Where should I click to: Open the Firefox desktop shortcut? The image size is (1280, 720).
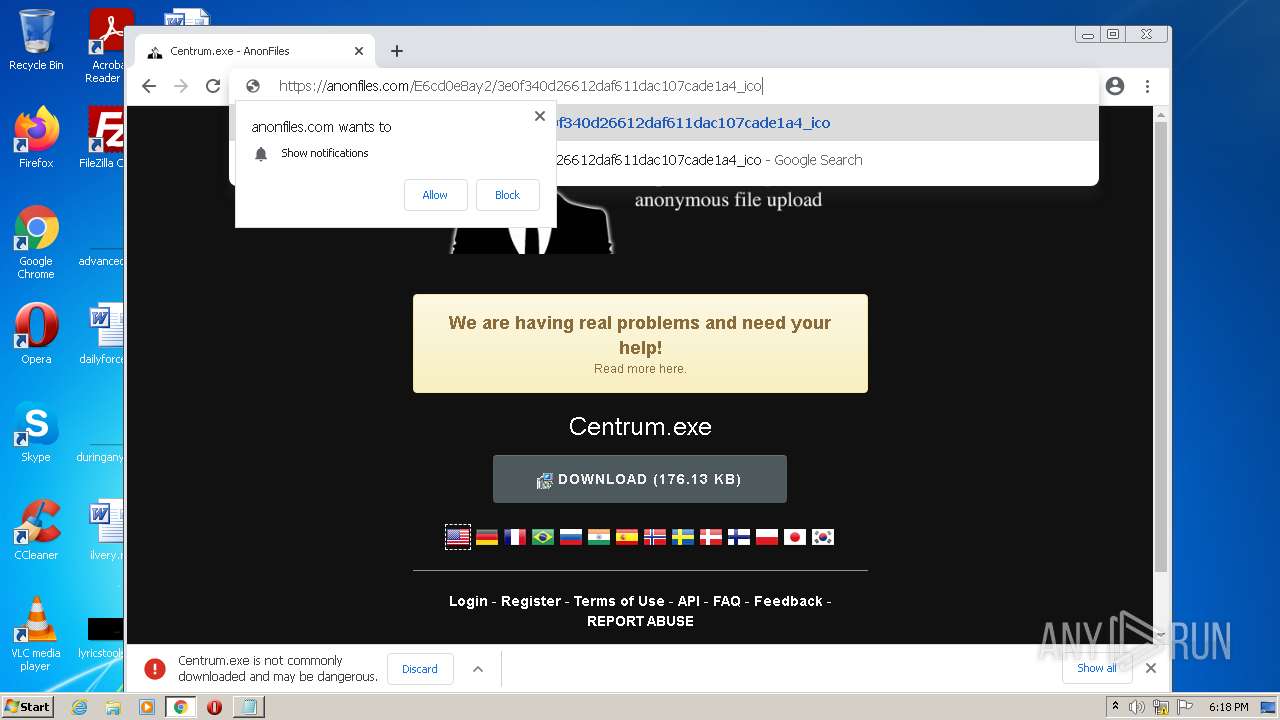pos(36,137)
